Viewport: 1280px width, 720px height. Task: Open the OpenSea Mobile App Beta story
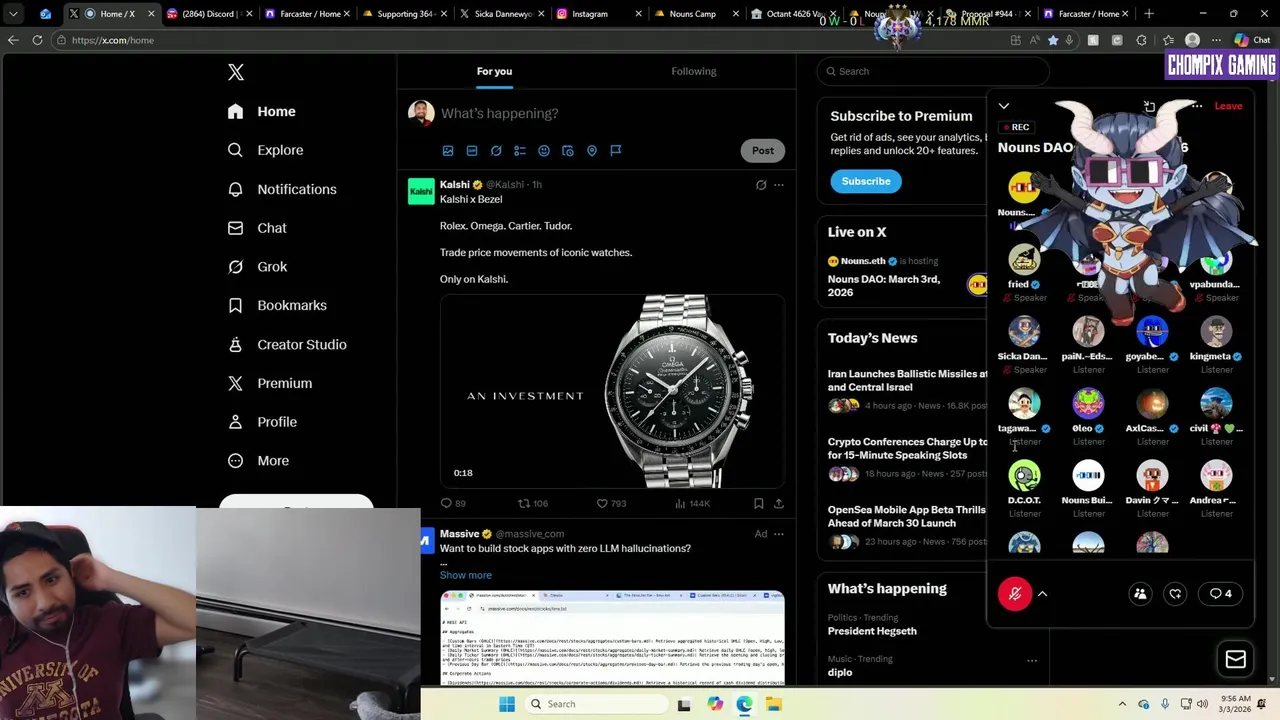click(907, 516)
